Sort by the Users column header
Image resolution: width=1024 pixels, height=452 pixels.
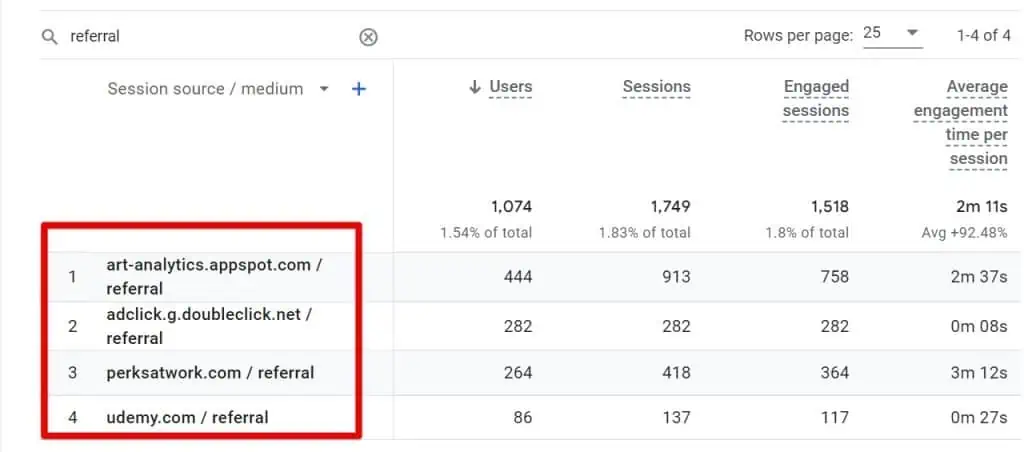[511, 87]
